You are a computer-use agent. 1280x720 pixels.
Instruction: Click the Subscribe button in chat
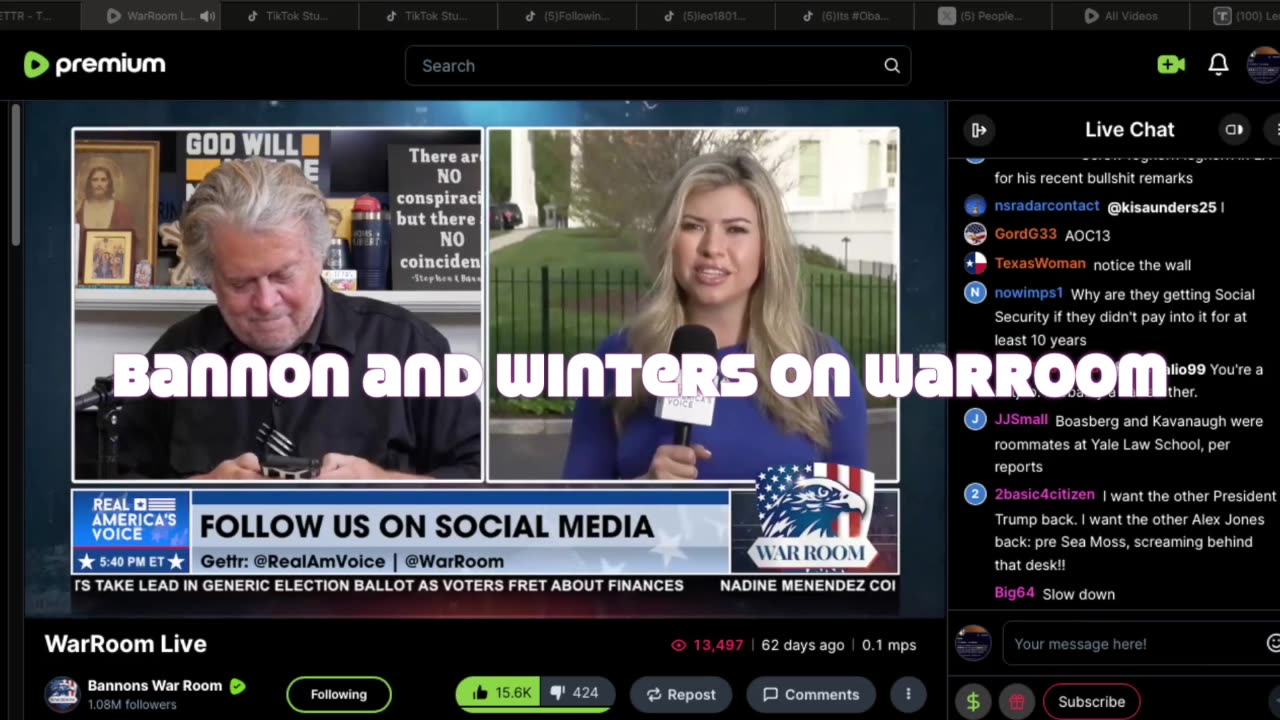tap(1091, 702)
